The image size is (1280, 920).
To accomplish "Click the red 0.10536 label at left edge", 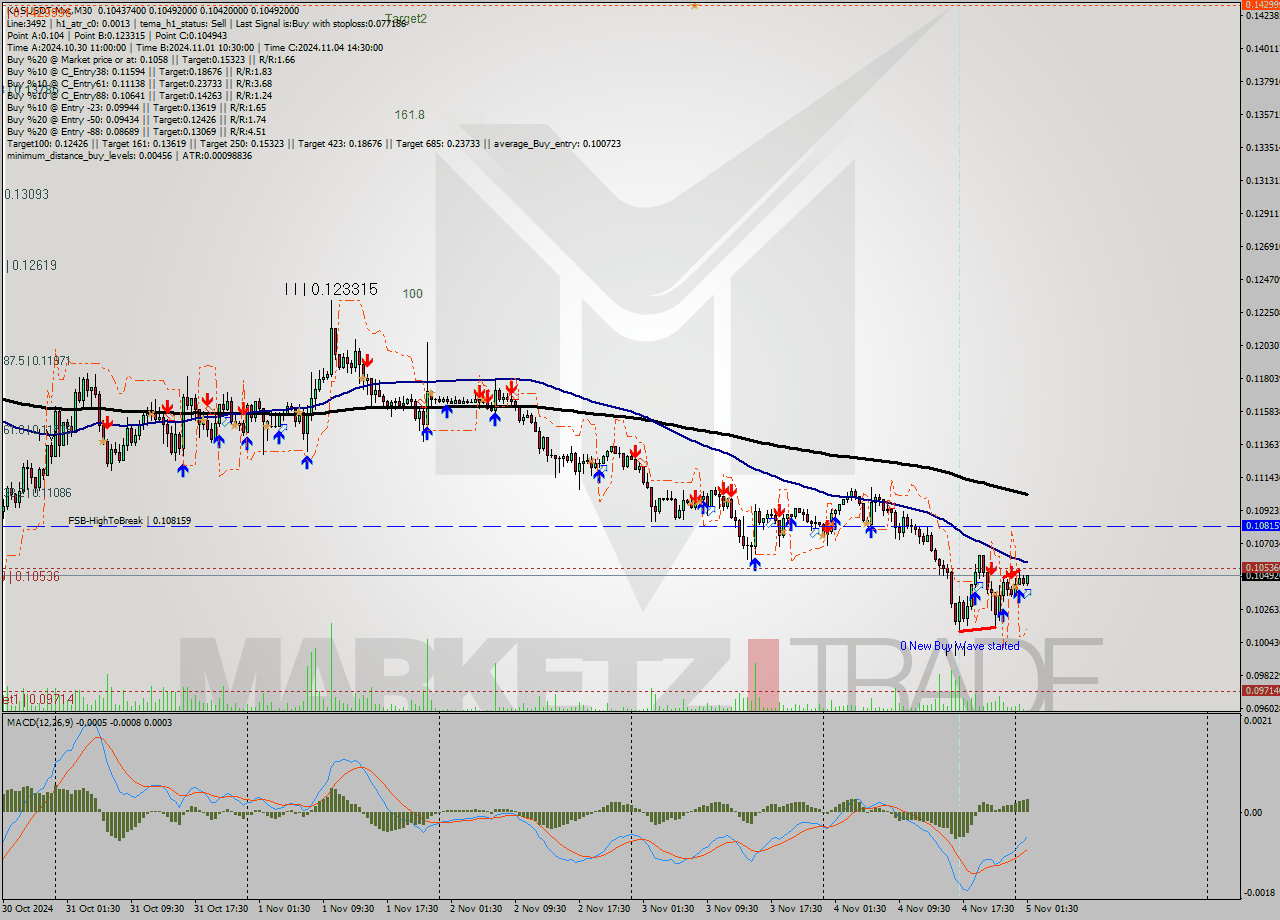I will pyautogui.click(x=31, y=576).
